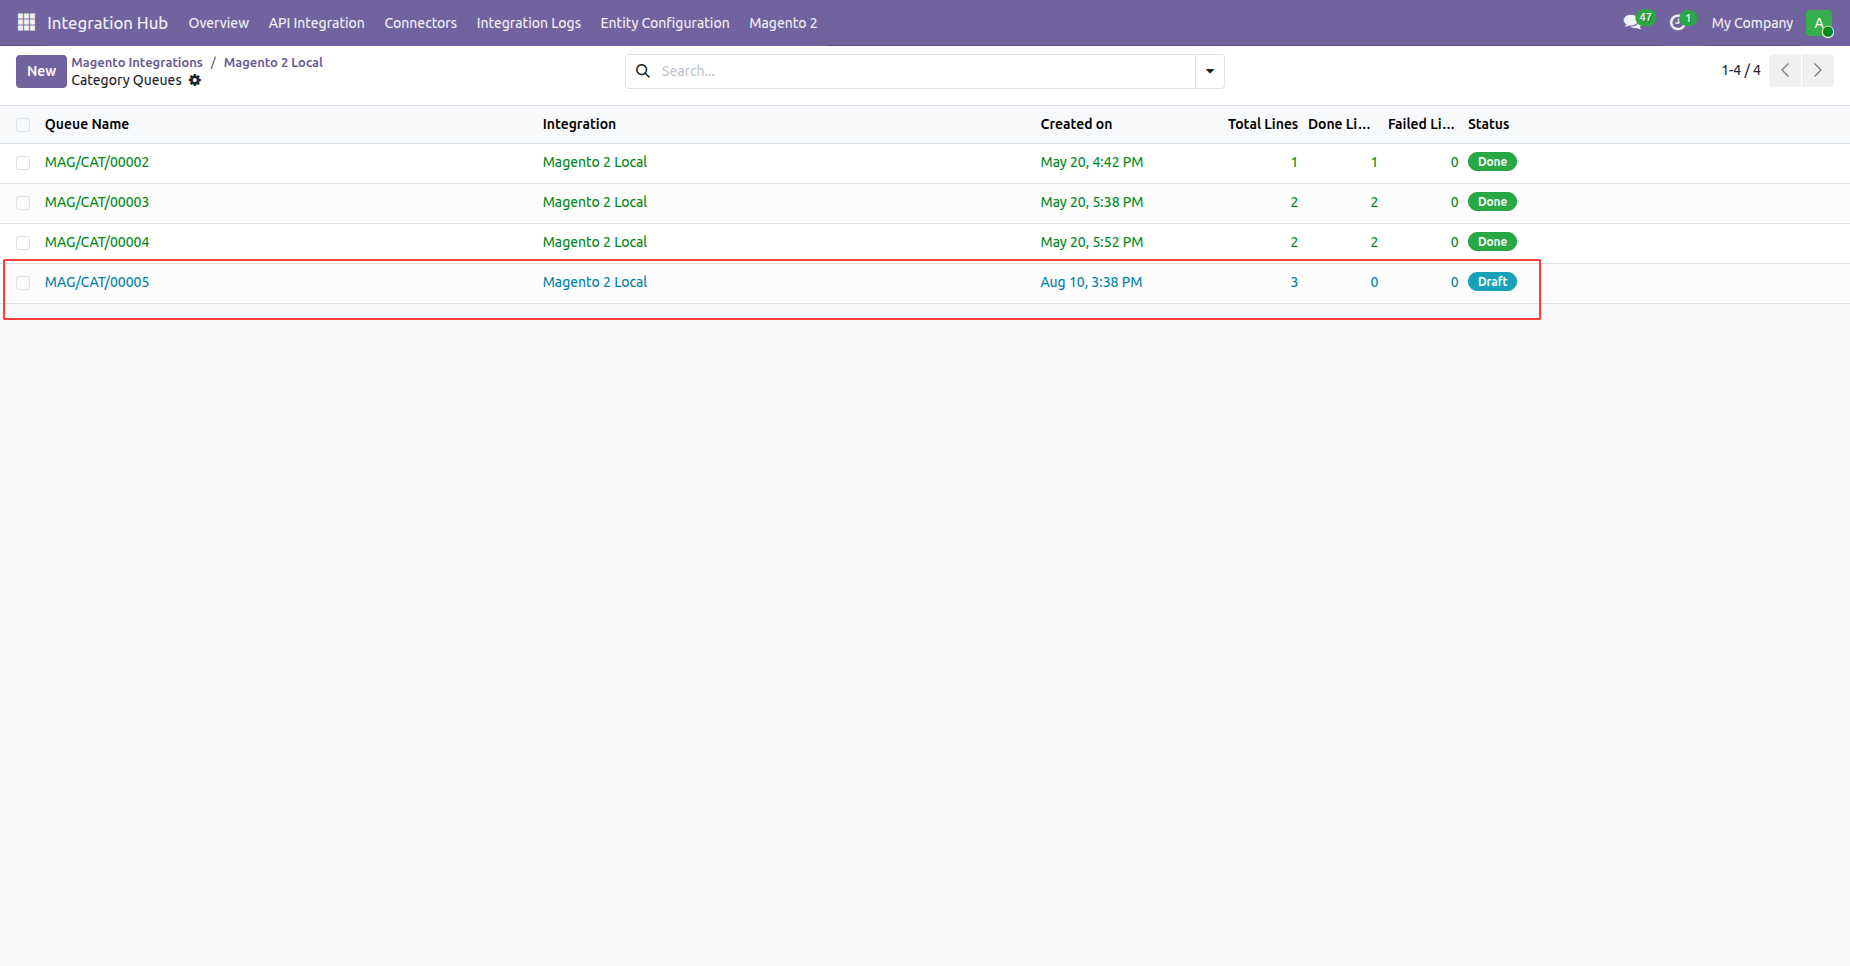Screen dimensions: 1850x966
Task: Click the New button
Action: 41,71
